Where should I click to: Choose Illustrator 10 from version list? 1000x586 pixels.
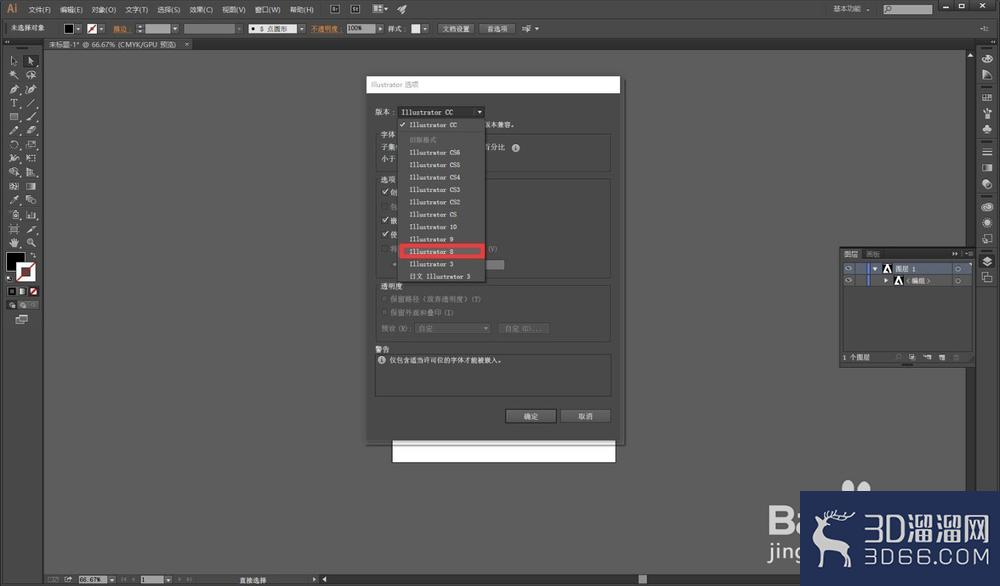[x=441, y=227]
